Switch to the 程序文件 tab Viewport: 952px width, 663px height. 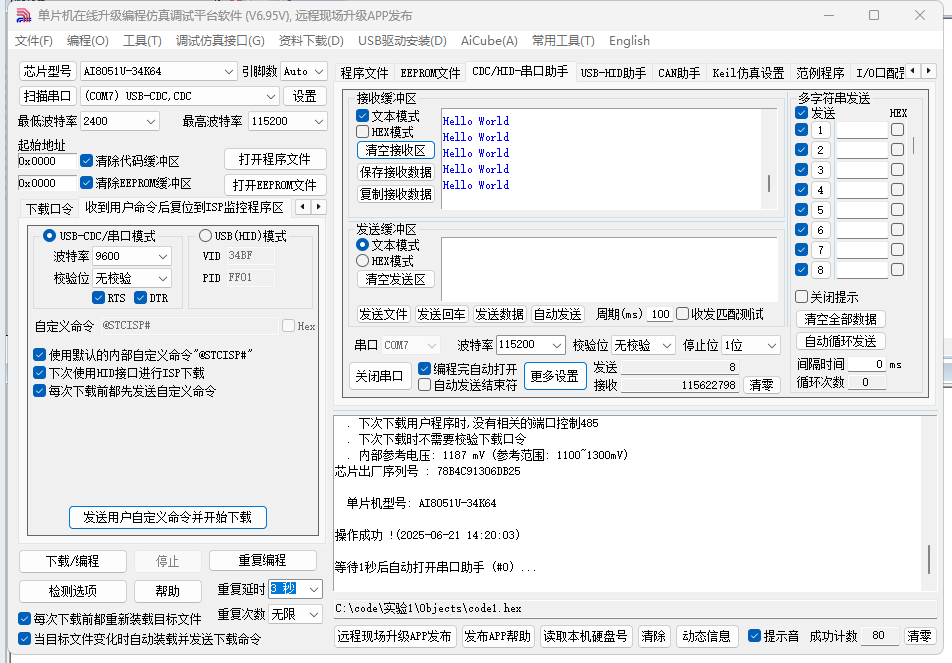[x=364, y=73]
